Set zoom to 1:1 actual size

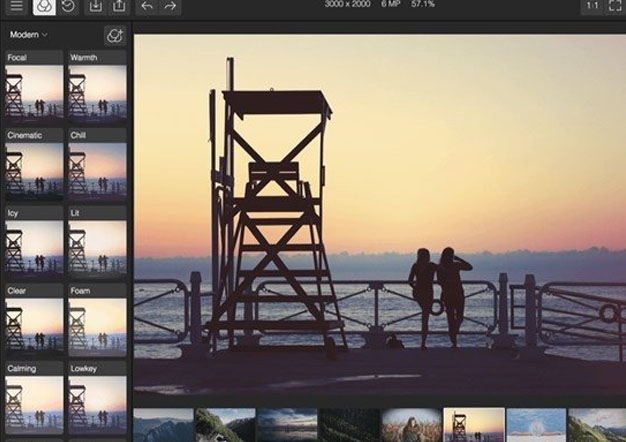tap(592, 6)
